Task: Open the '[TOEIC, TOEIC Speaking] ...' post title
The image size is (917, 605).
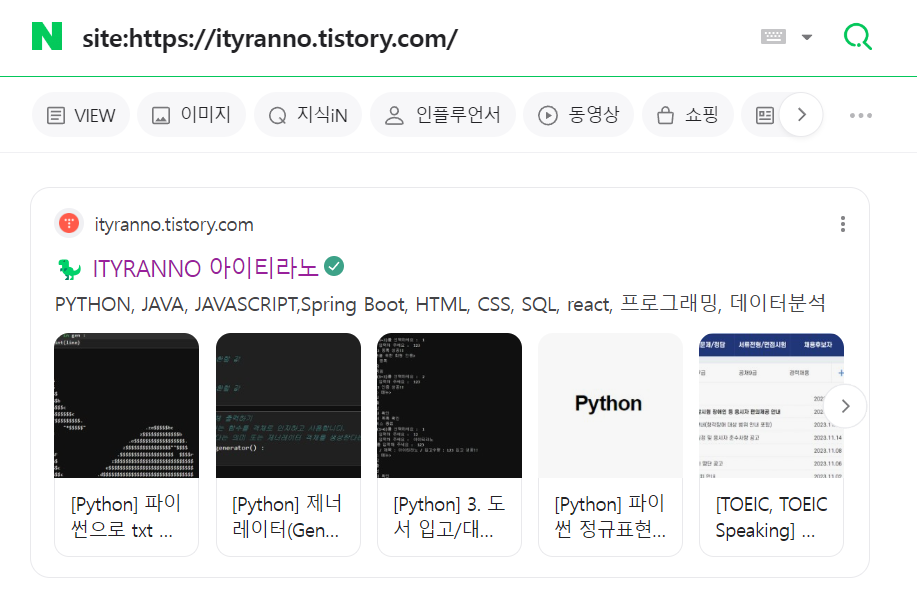Action: [771, 517]
